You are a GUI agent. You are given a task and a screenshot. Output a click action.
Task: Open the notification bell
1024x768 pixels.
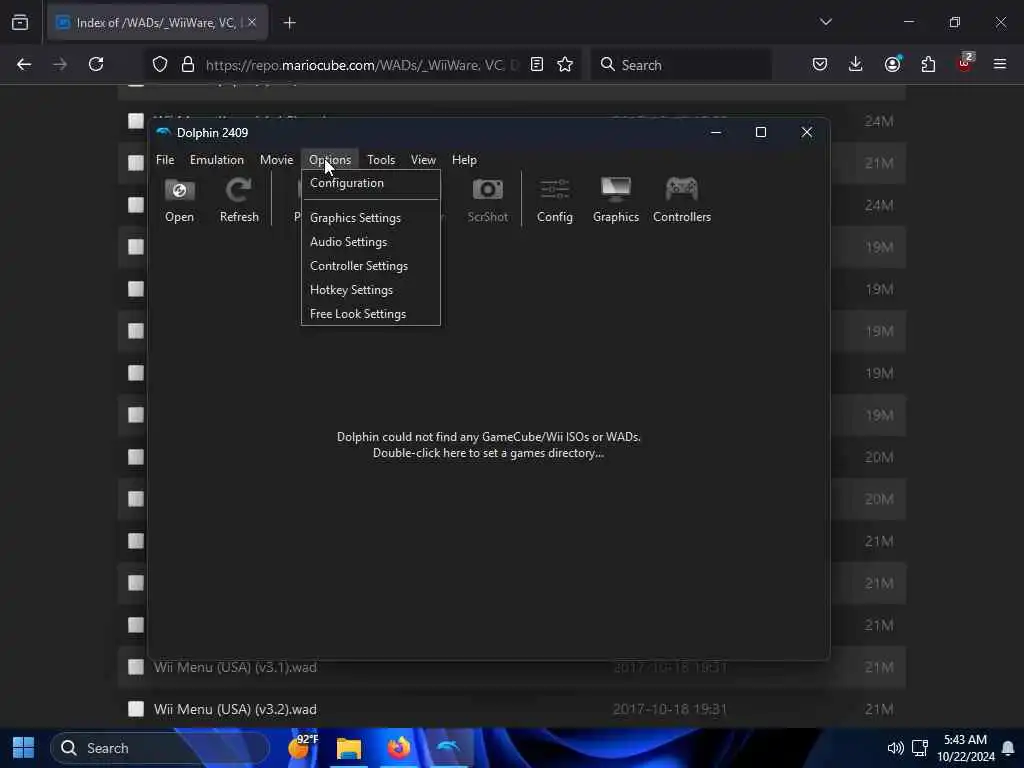pyautogui.click(x=1008, y=748)
